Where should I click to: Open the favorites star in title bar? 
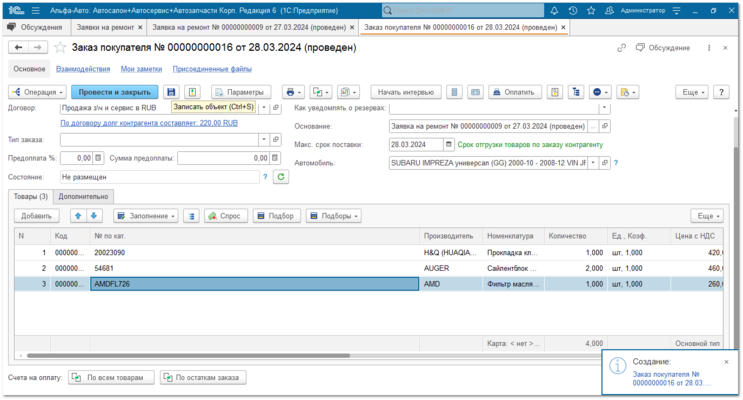591,10
